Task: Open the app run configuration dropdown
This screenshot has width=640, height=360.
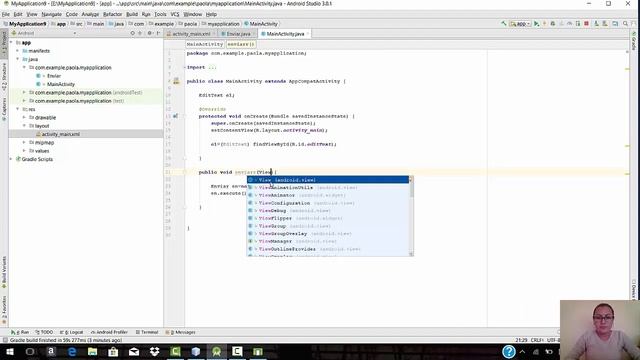Action: coord(520,24)
